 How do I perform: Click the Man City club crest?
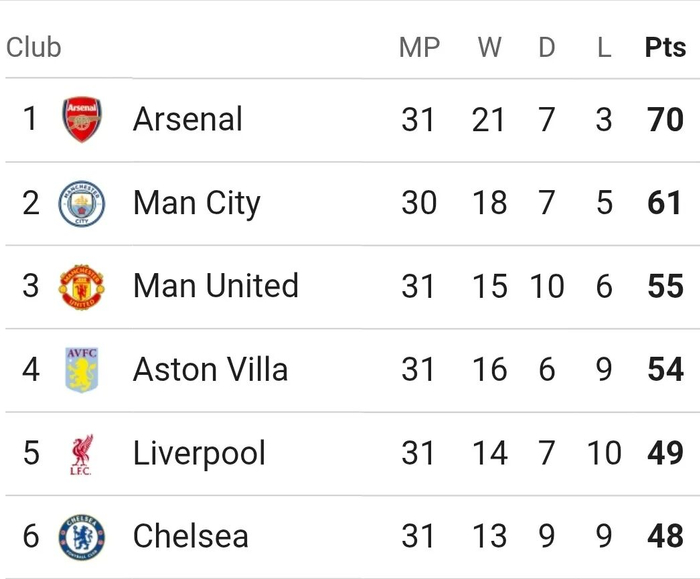click(x=81, y=203)
